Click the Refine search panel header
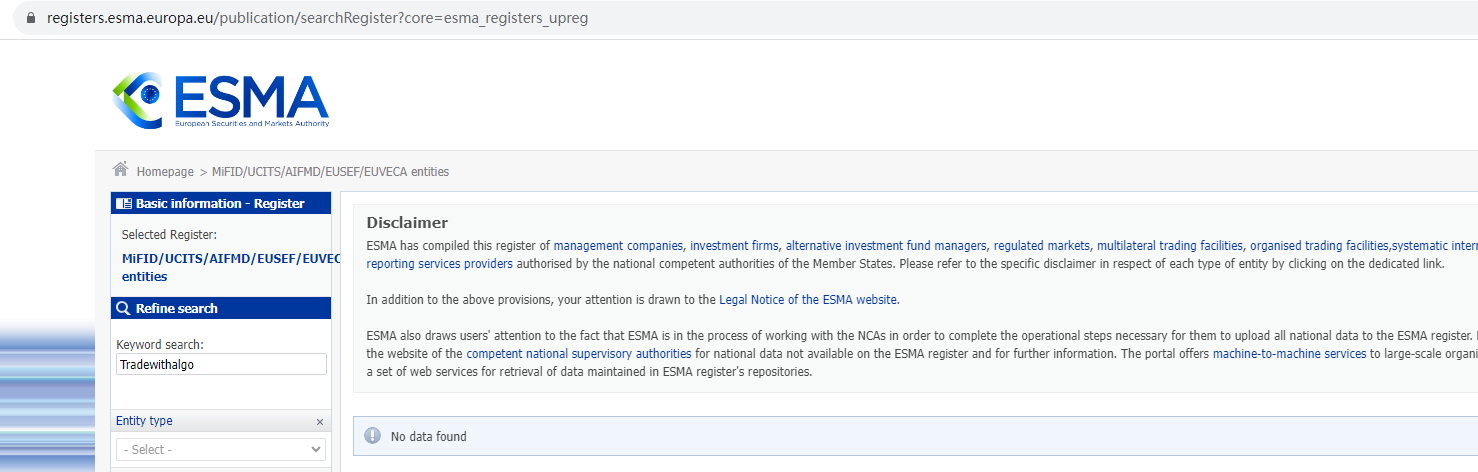This screenshot has height=472, width=1478. coord(220,308)
